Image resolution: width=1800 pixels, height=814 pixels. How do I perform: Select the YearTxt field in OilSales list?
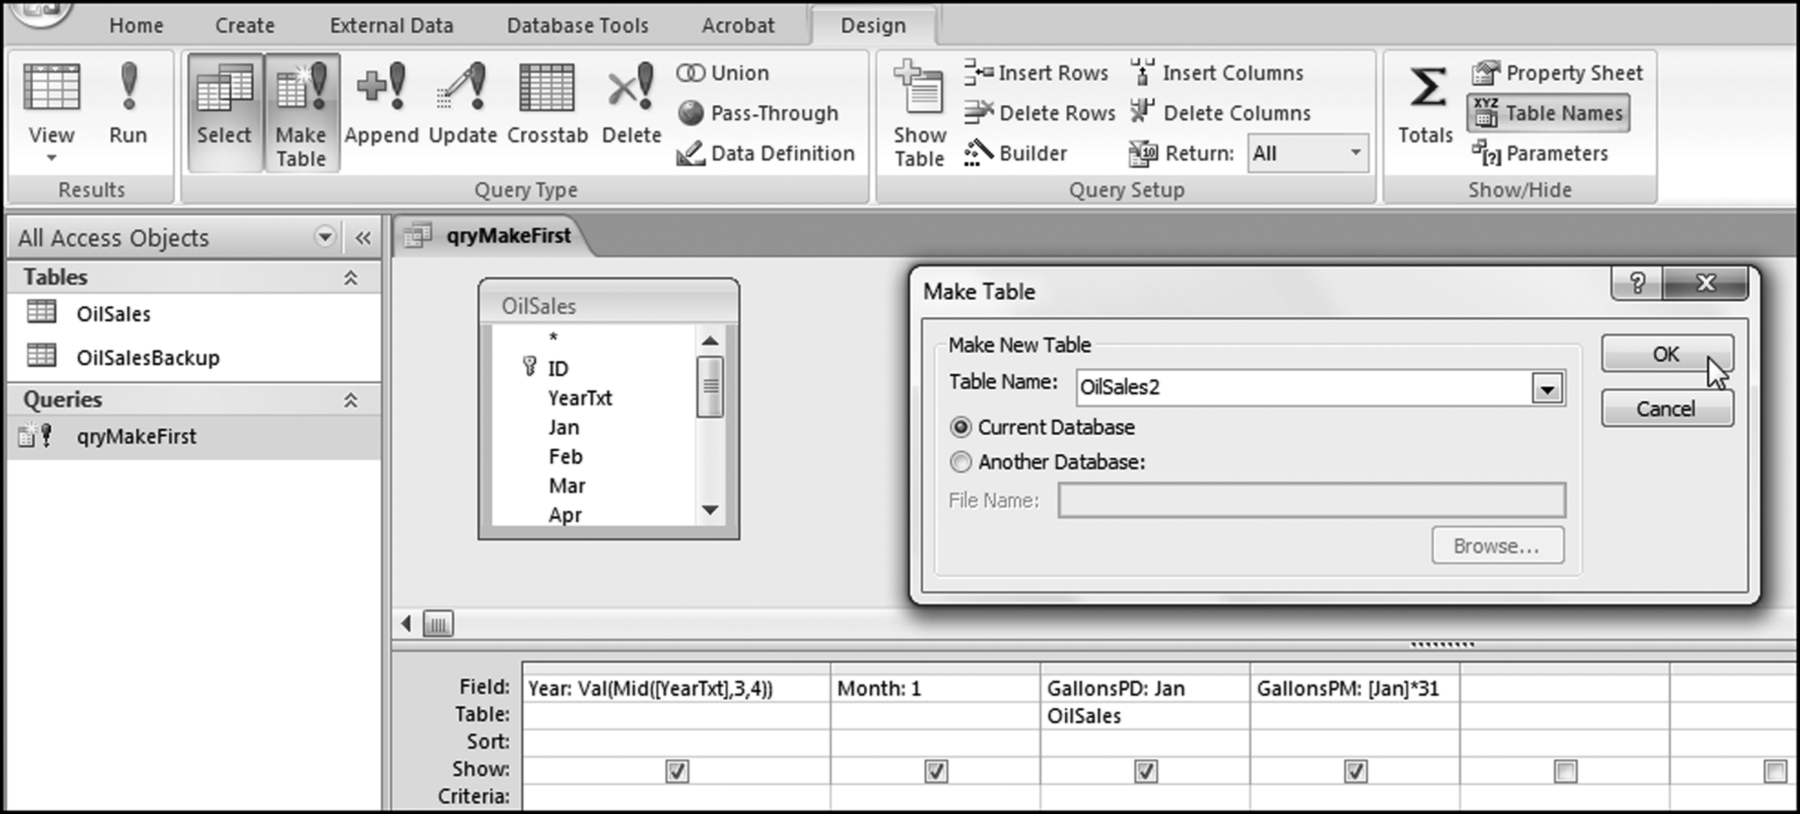(580, 398)
